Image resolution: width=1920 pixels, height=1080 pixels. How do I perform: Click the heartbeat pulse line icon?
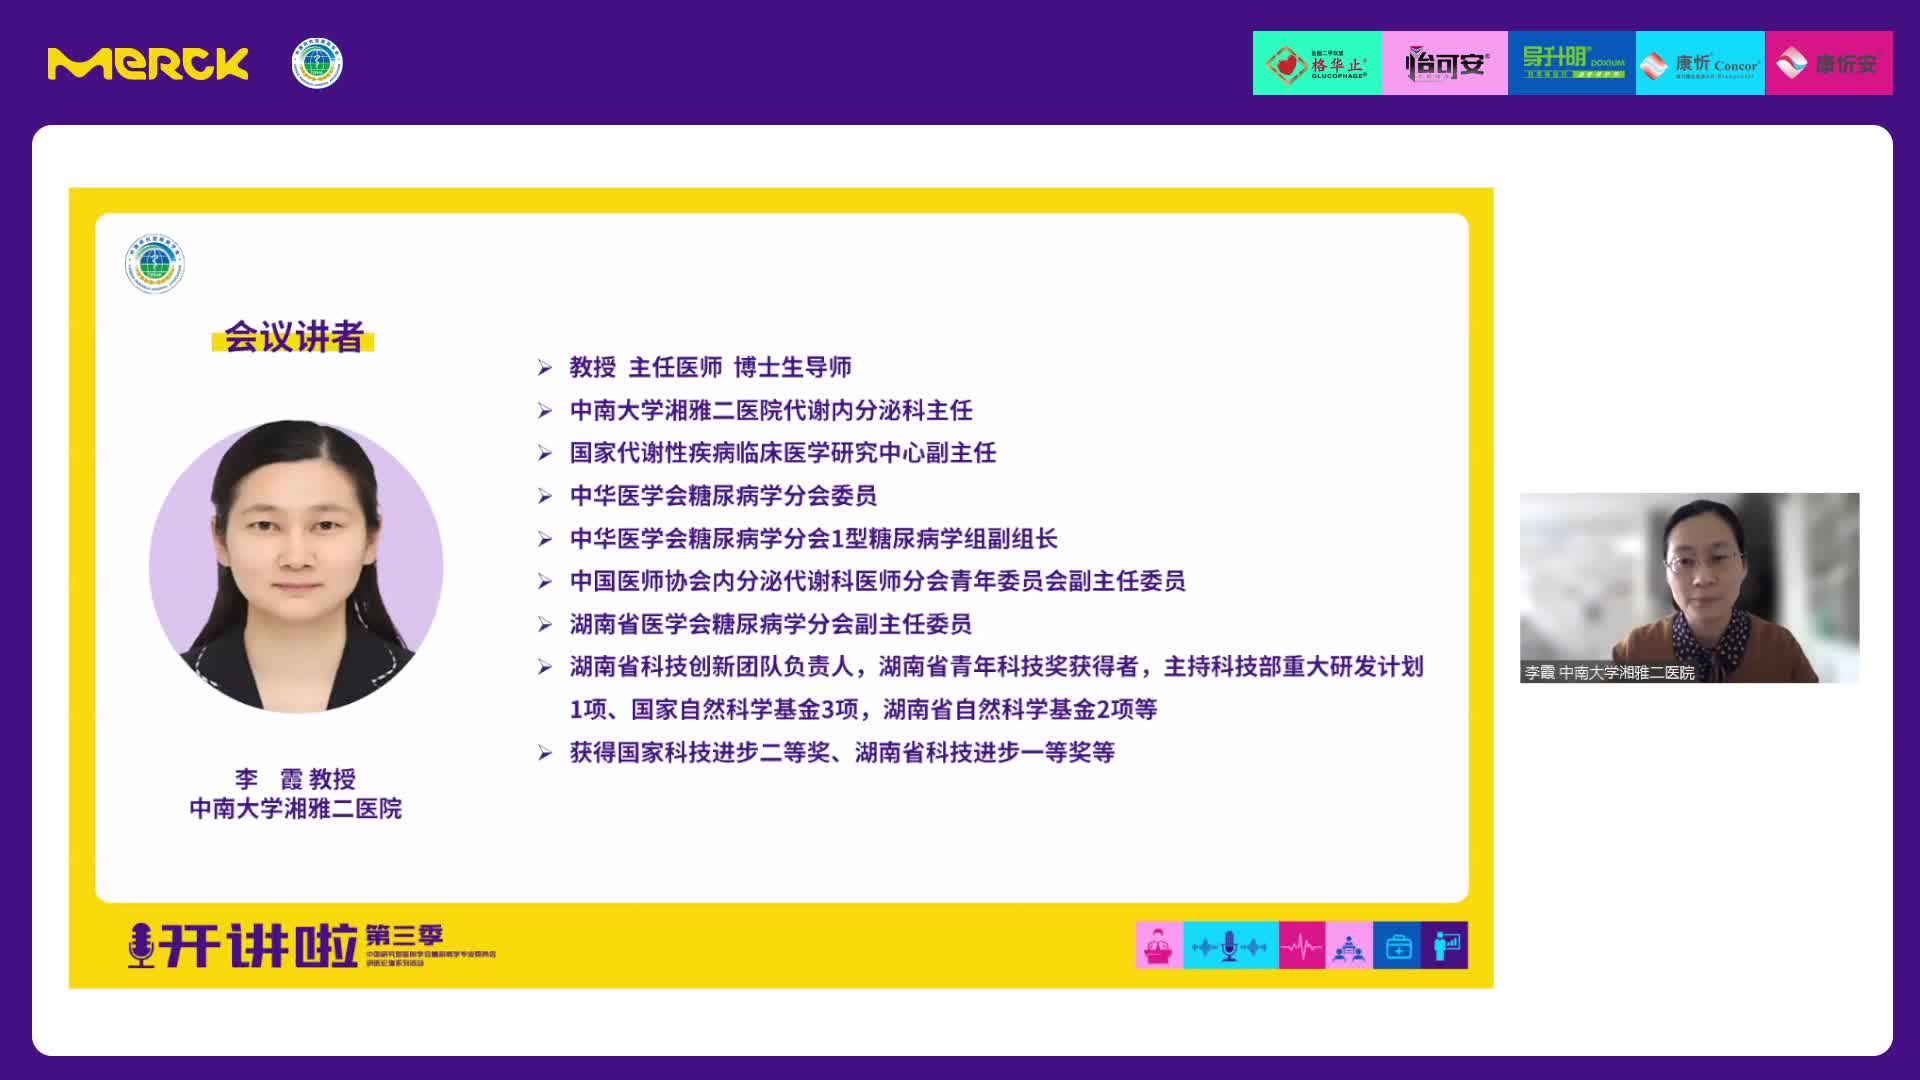(1301, 945)
